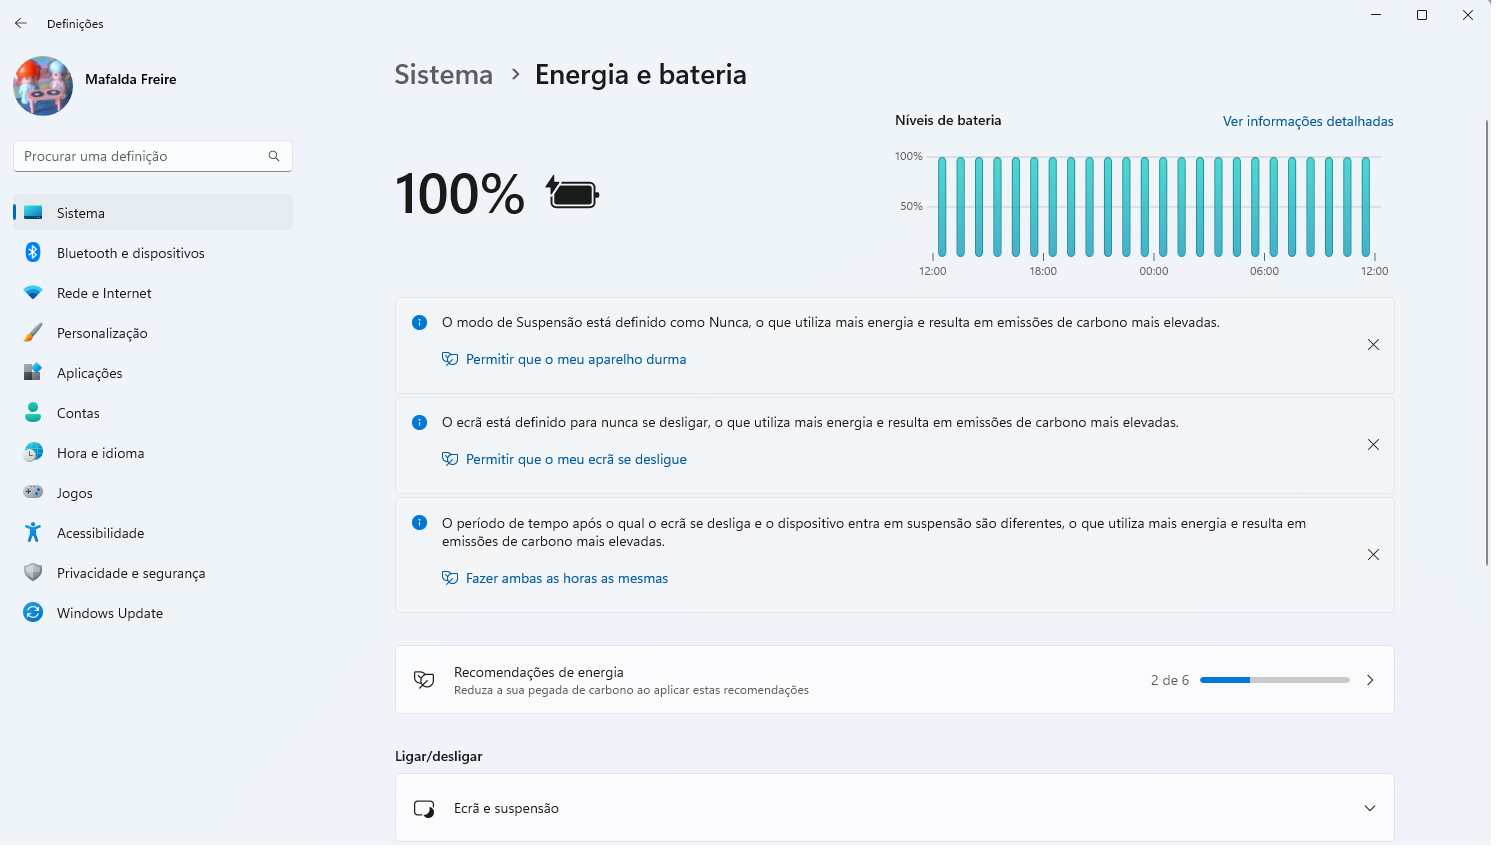1496x848 pixels.
Task: Close the differing time periods notice
Action: point(1373,555)
